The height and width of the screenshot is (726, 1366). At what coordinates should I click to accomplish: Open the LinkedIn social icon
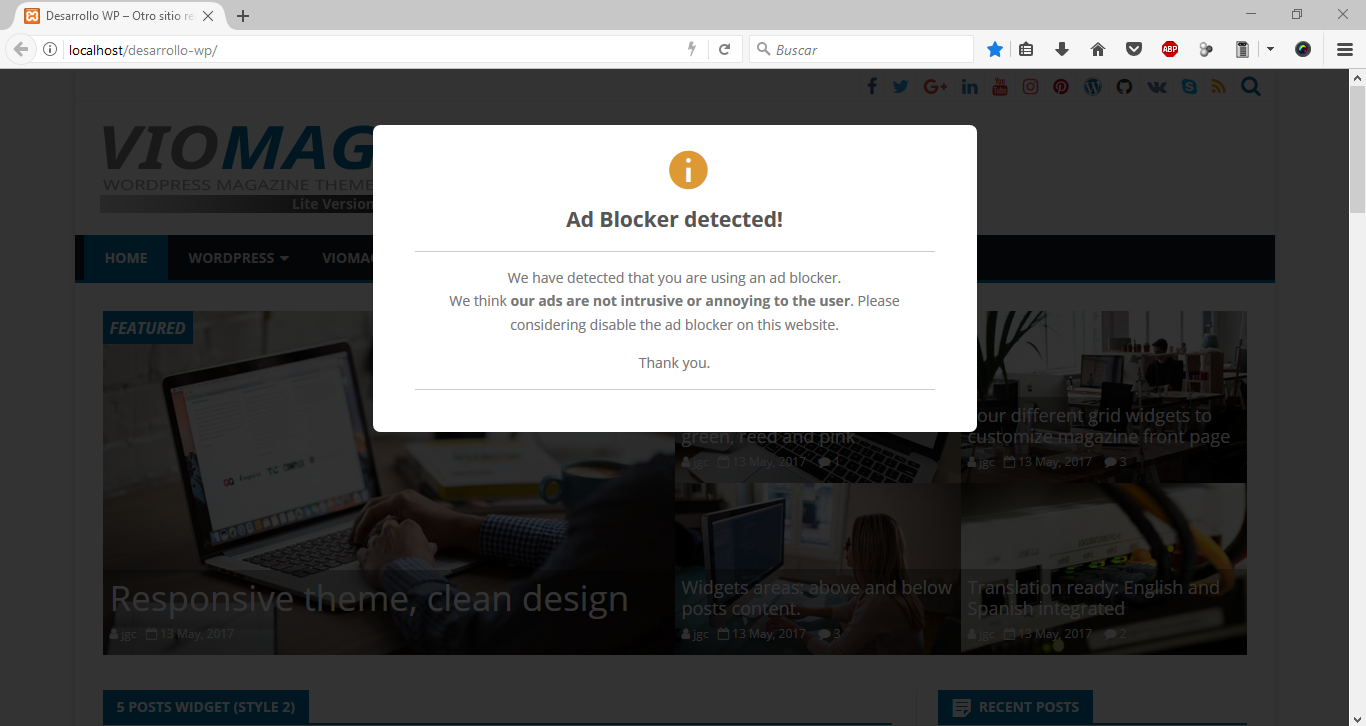970,87
